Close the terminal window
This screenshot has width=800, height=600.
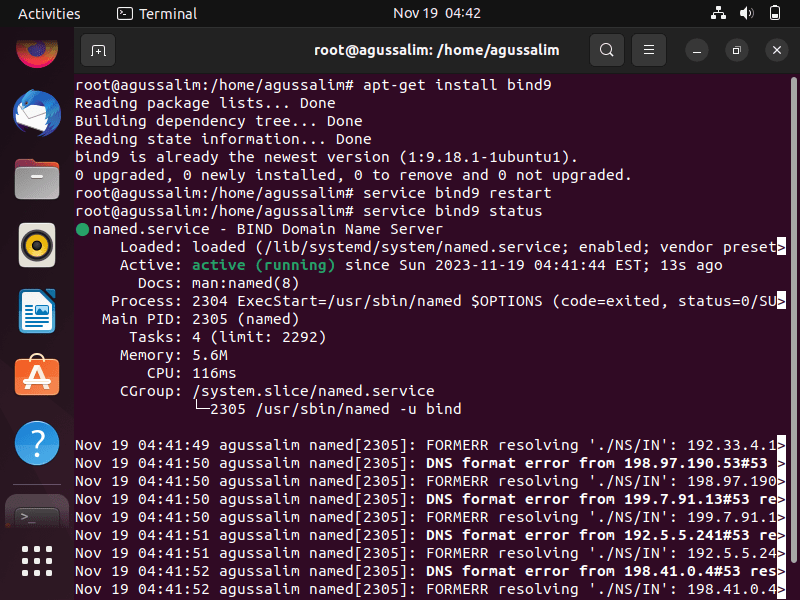point(777,51)
